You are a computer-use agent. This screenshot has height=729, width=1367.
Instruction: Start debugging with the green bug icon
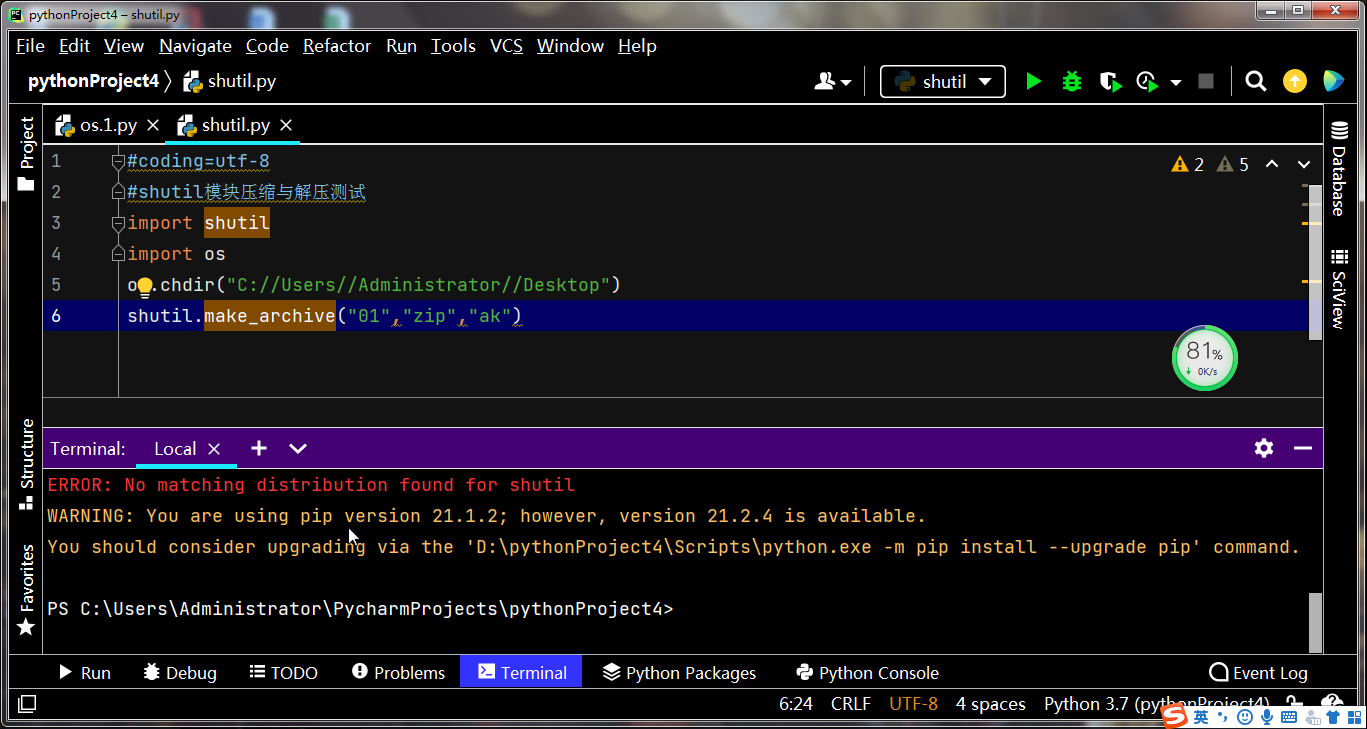(1072, 81)
